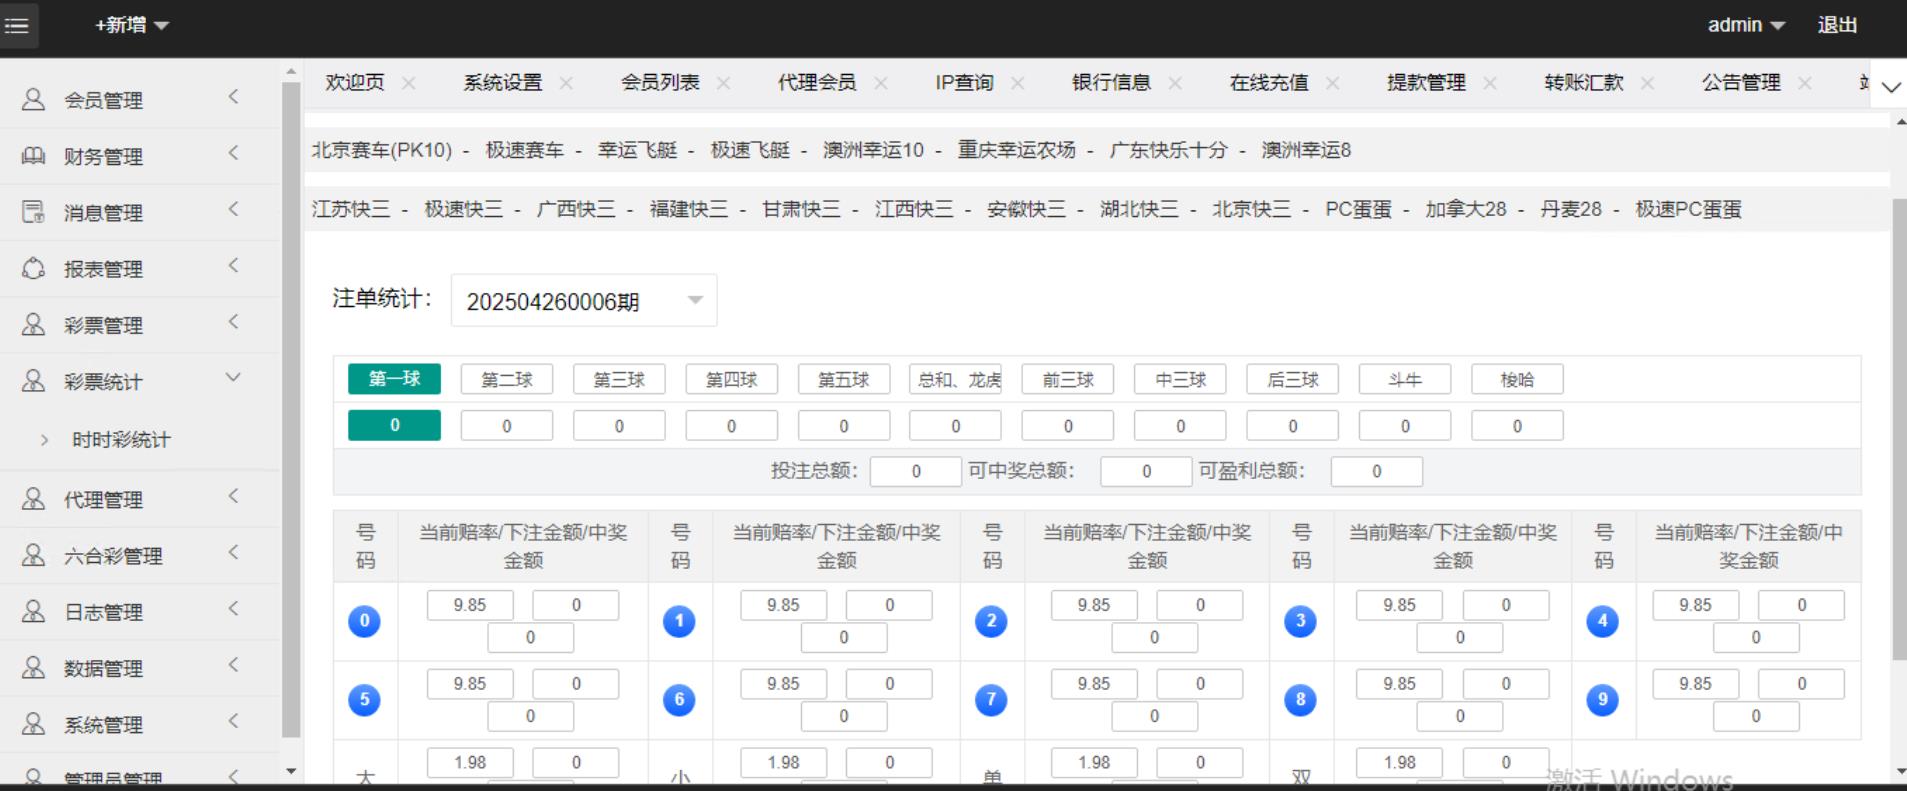Click the 财务管理 book icon in sidebar

click(x=33, y=155)
